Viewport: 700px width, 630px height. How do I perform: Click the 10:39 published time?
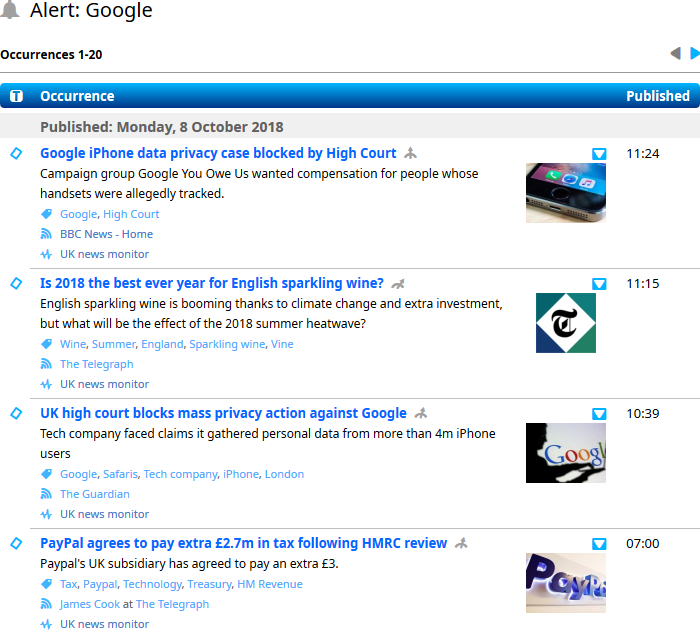642,413
